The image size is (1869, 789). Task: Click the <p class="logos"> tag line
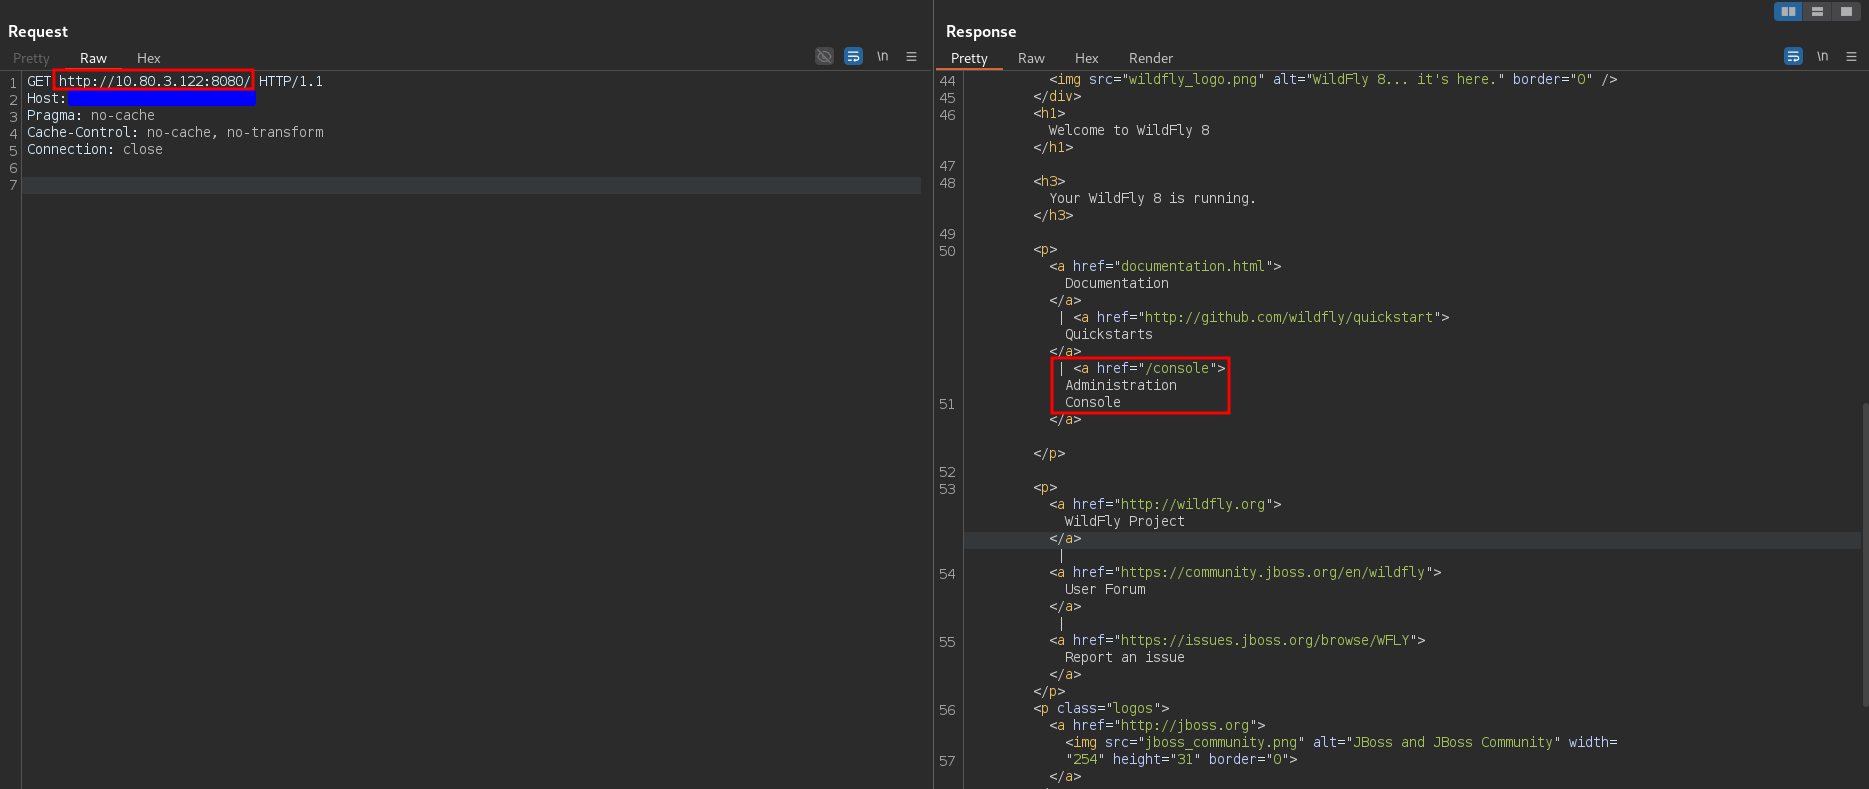point(1101,708)
